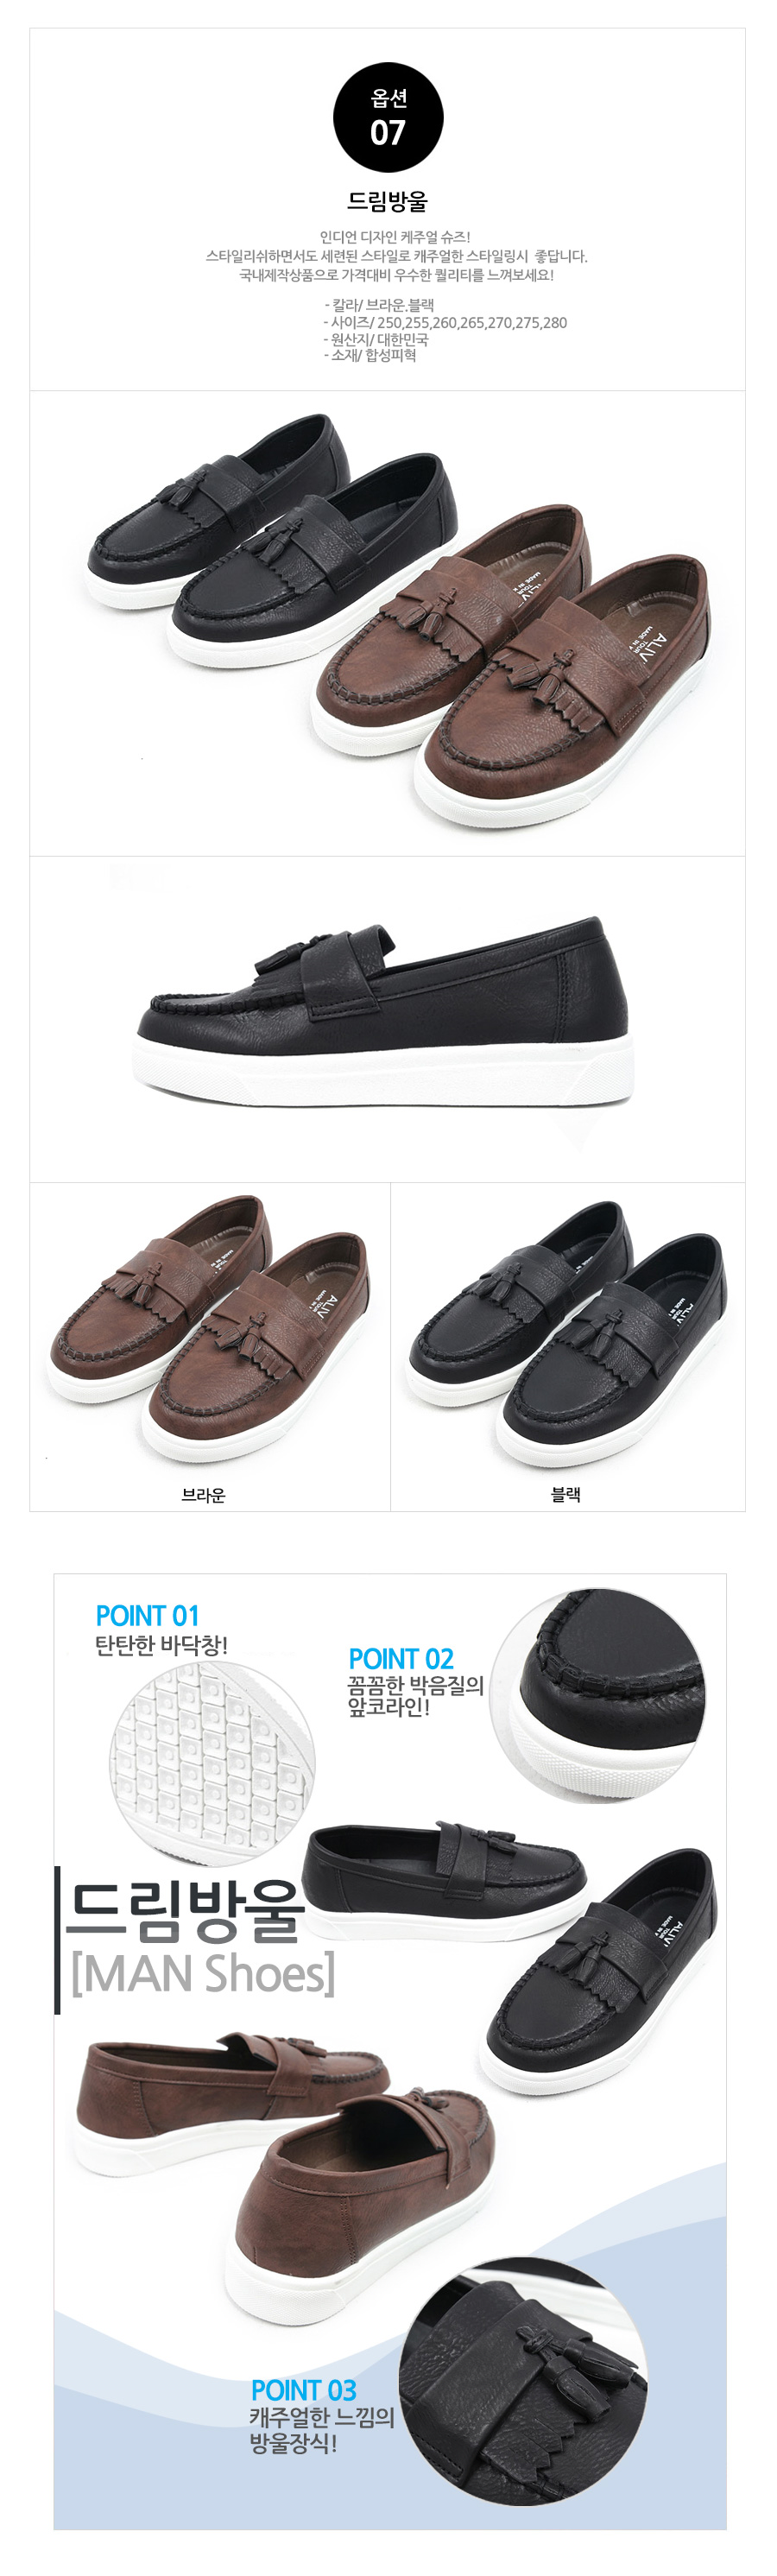Screen dimensions: 777x2576
Task: Click the 블랙 color label
Action: (566, 1494)
